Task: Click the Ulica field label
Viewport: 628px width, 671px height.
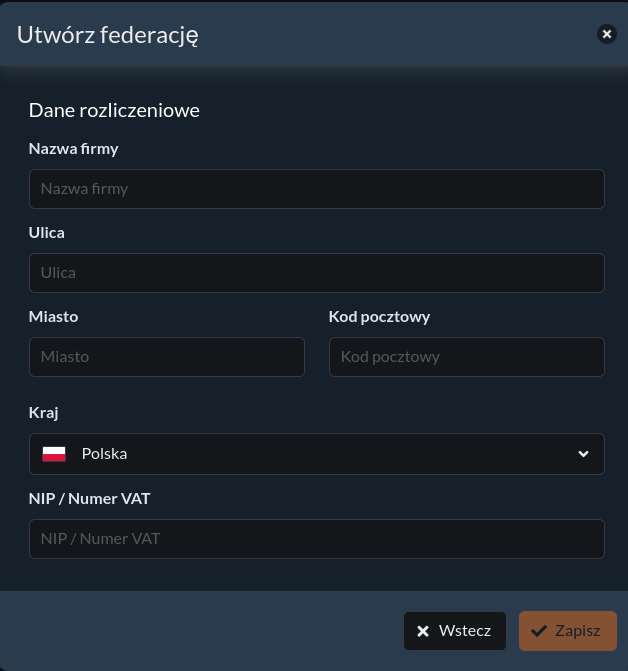Action: point(47,233)
